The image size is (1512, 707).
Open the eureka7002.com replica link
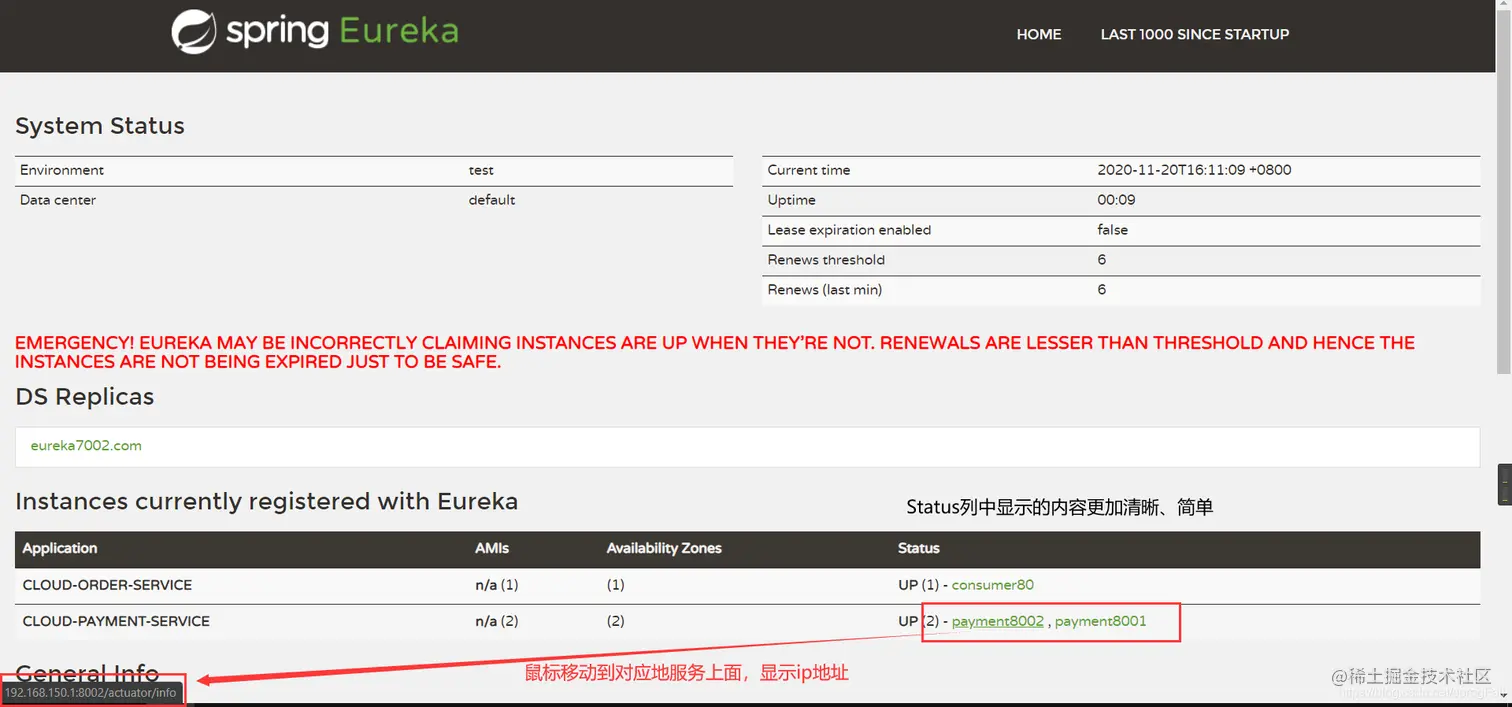click(86, 446)
